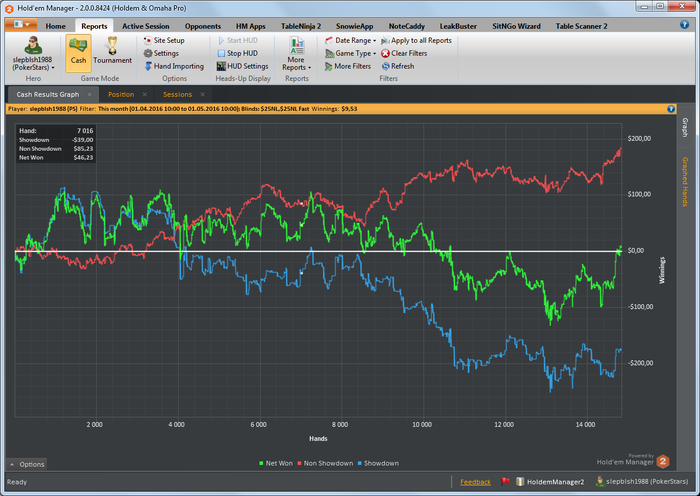Open the More Reports icon
The image size is (700, 496).
tap(296, 46)
